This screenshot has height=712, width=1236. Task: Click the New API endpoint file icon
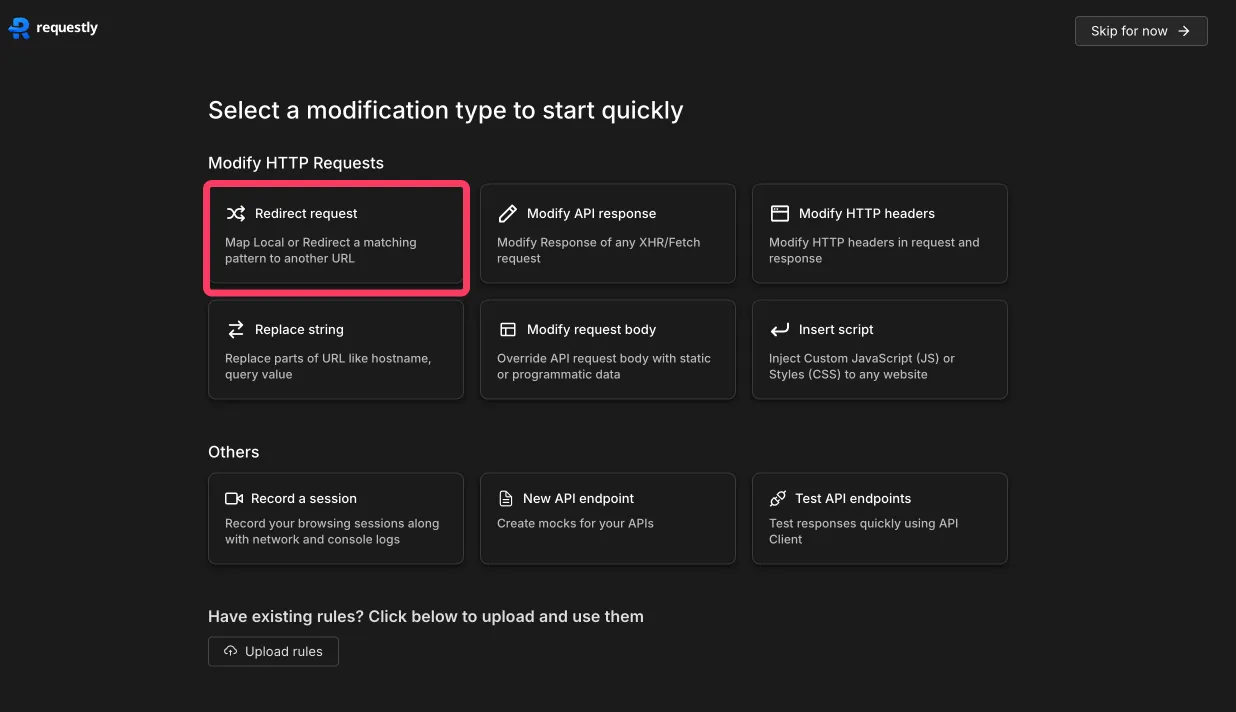point(506,498)
